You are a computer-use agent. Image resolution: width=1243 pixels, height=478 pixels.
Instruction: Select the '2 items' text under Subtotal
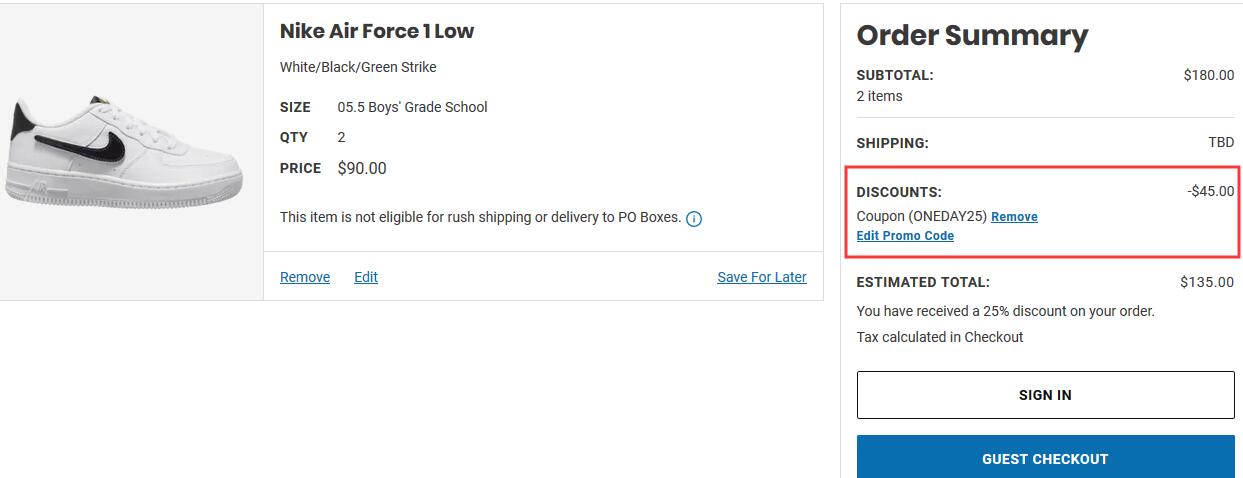880,96
